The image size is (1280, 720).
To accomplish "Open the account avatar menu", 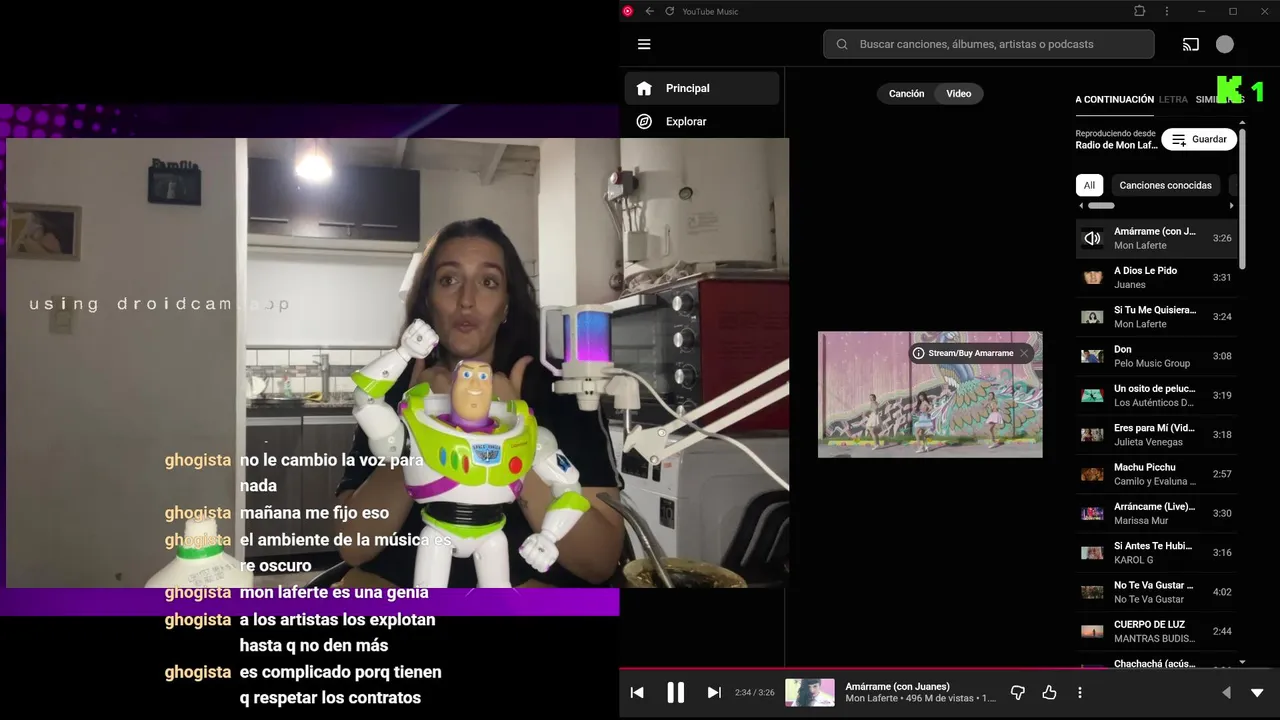I will (x=1225, y=44).
